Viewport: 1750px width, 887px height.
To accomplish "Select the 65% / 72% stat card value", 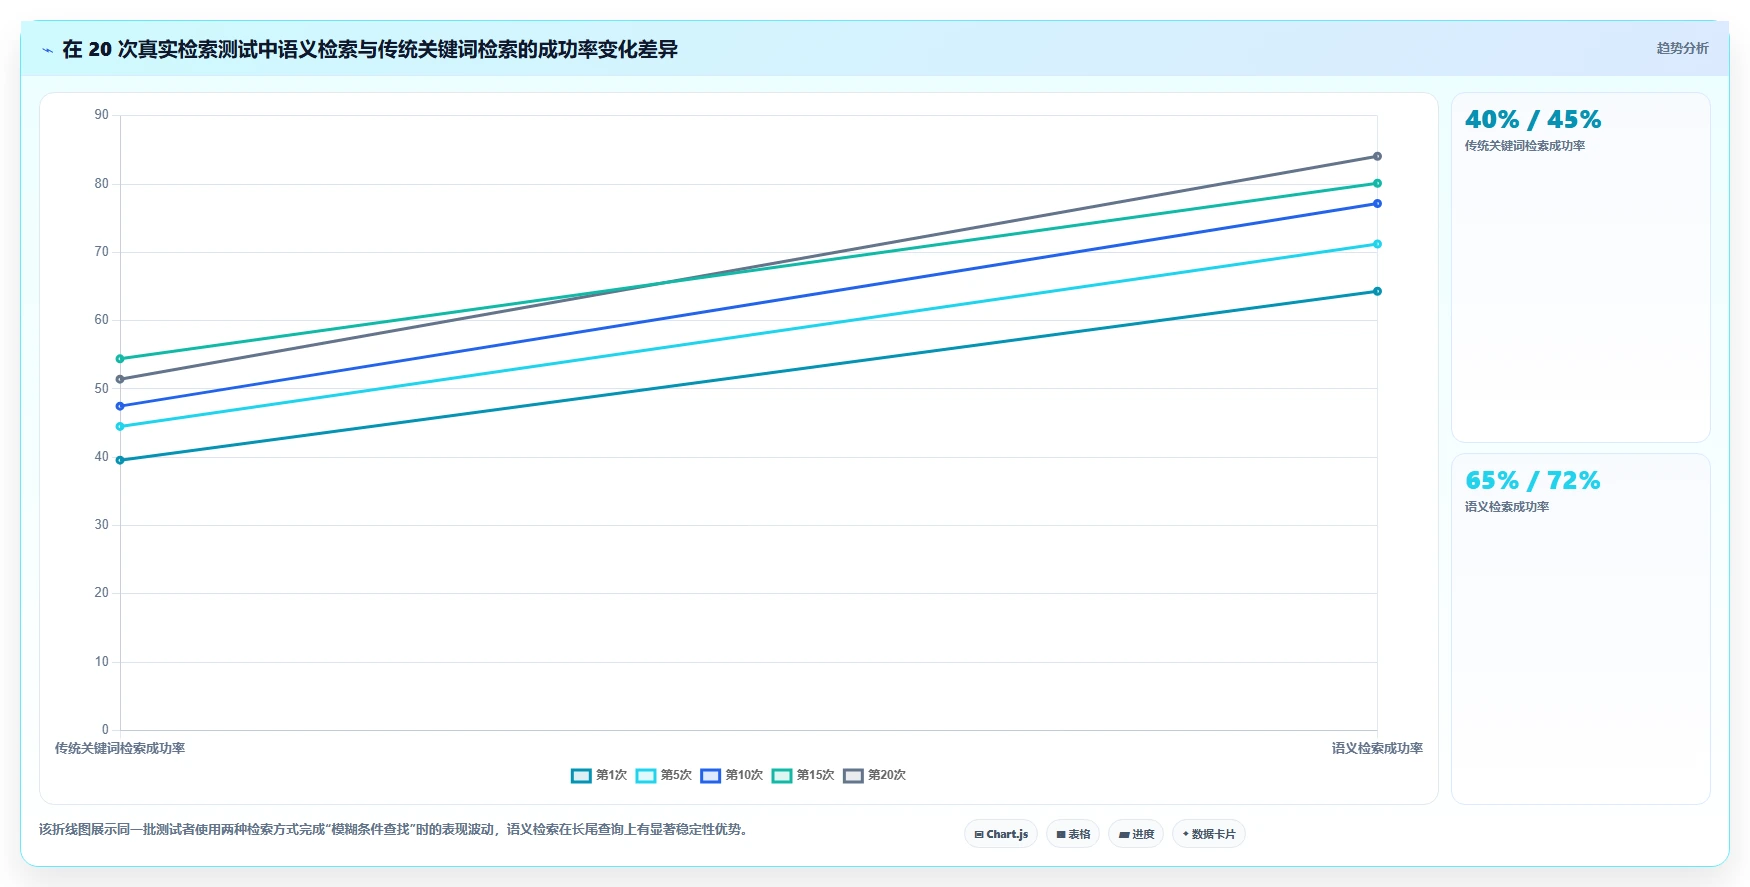I will pos(1533,481).
